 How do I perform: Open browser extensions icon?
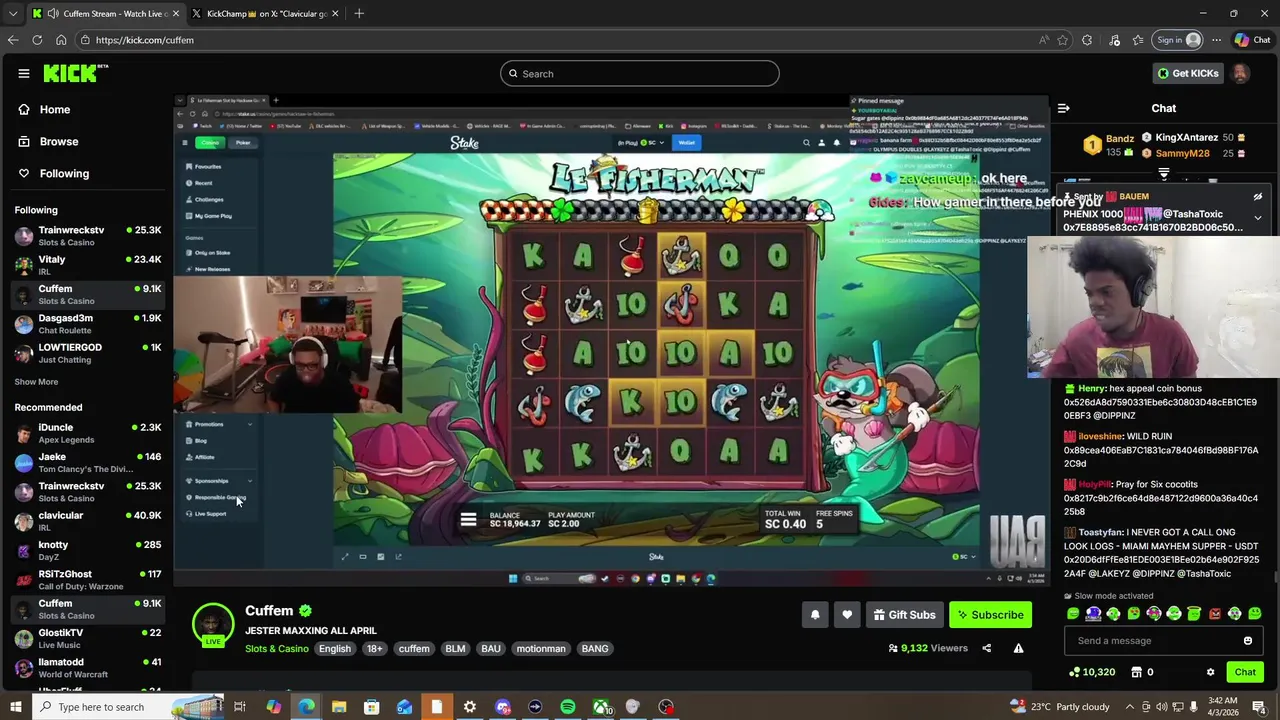click(1087, 40)
